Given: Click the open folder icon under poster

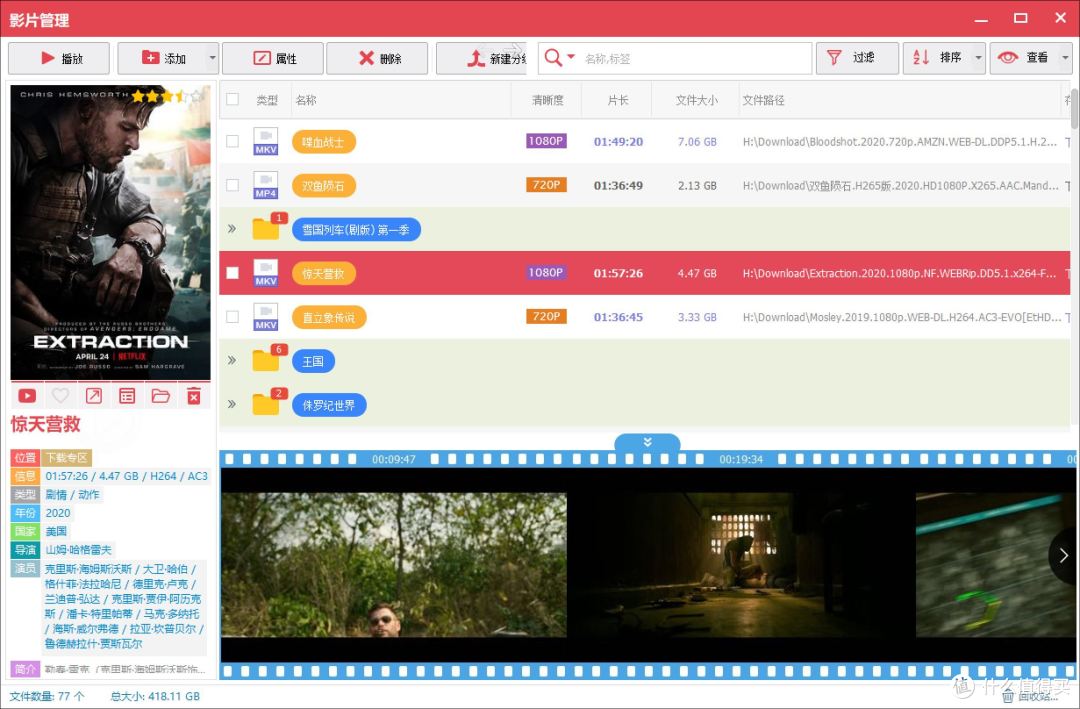Looking at the screenshot, I should pyautogui.click(x=160, y=395).
